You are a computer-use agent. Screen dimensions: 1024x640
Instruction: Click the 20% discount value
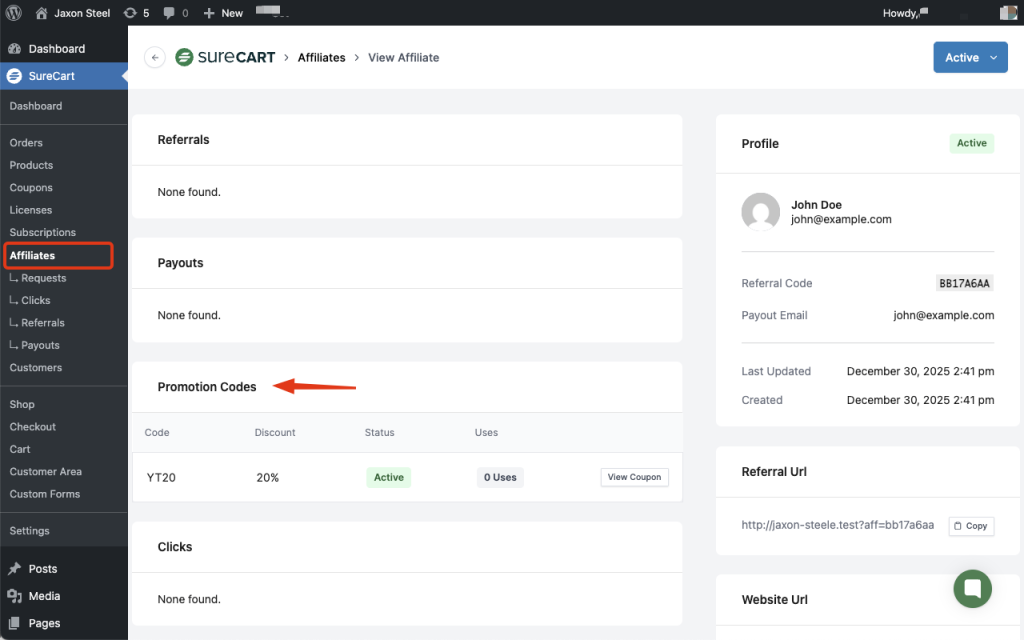pos(267,477)
